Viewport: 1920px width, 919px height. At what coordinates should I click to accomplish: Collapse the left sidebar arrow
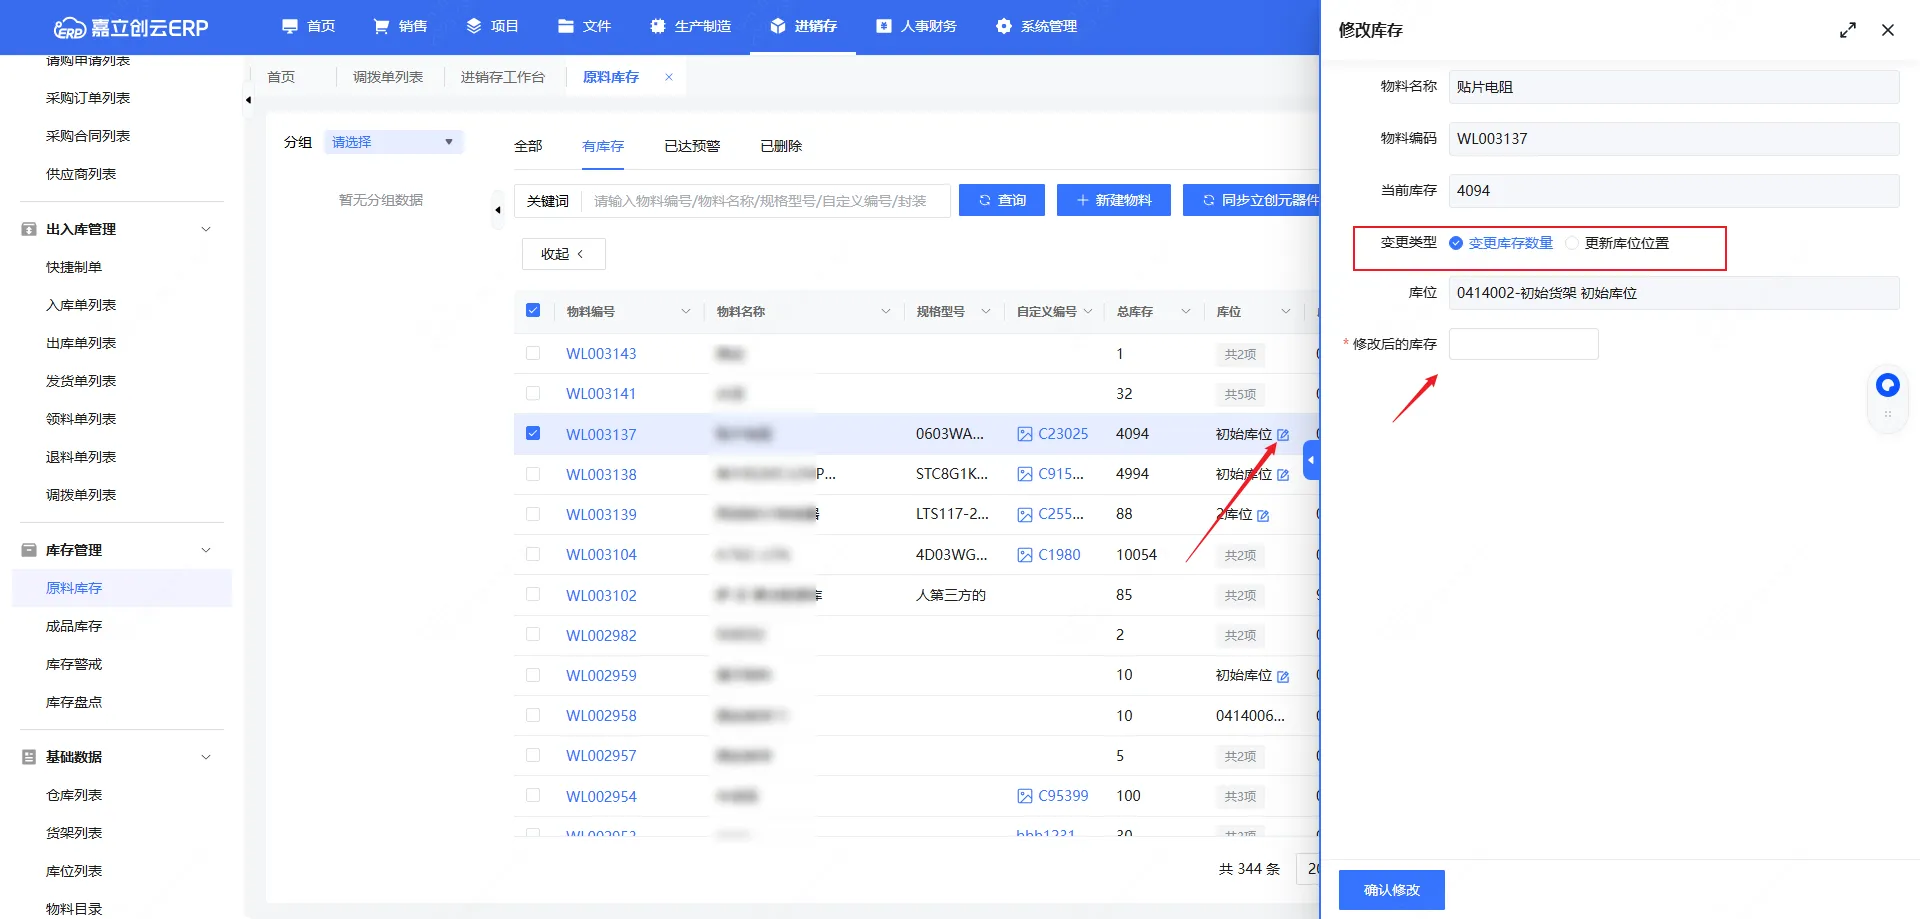[248, 100]
